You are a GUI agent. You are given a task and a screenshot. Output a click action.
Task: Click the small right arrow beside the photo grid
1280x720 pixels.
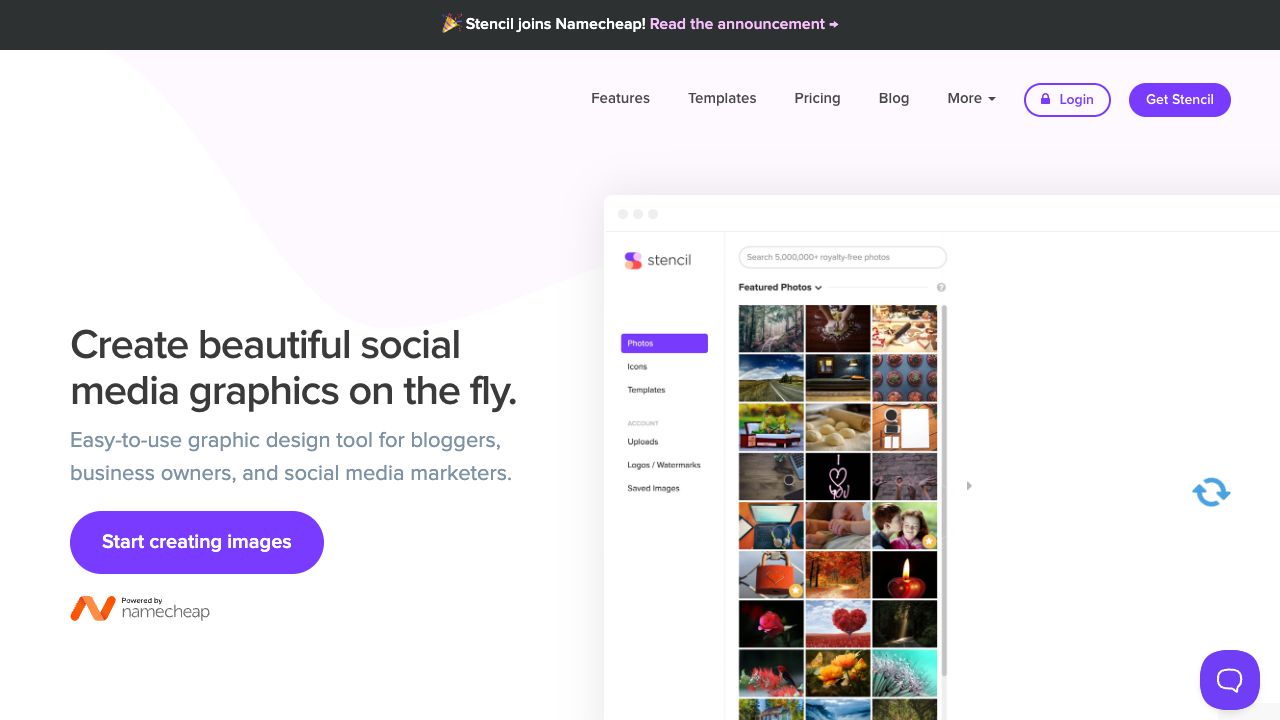coord(968,486)
